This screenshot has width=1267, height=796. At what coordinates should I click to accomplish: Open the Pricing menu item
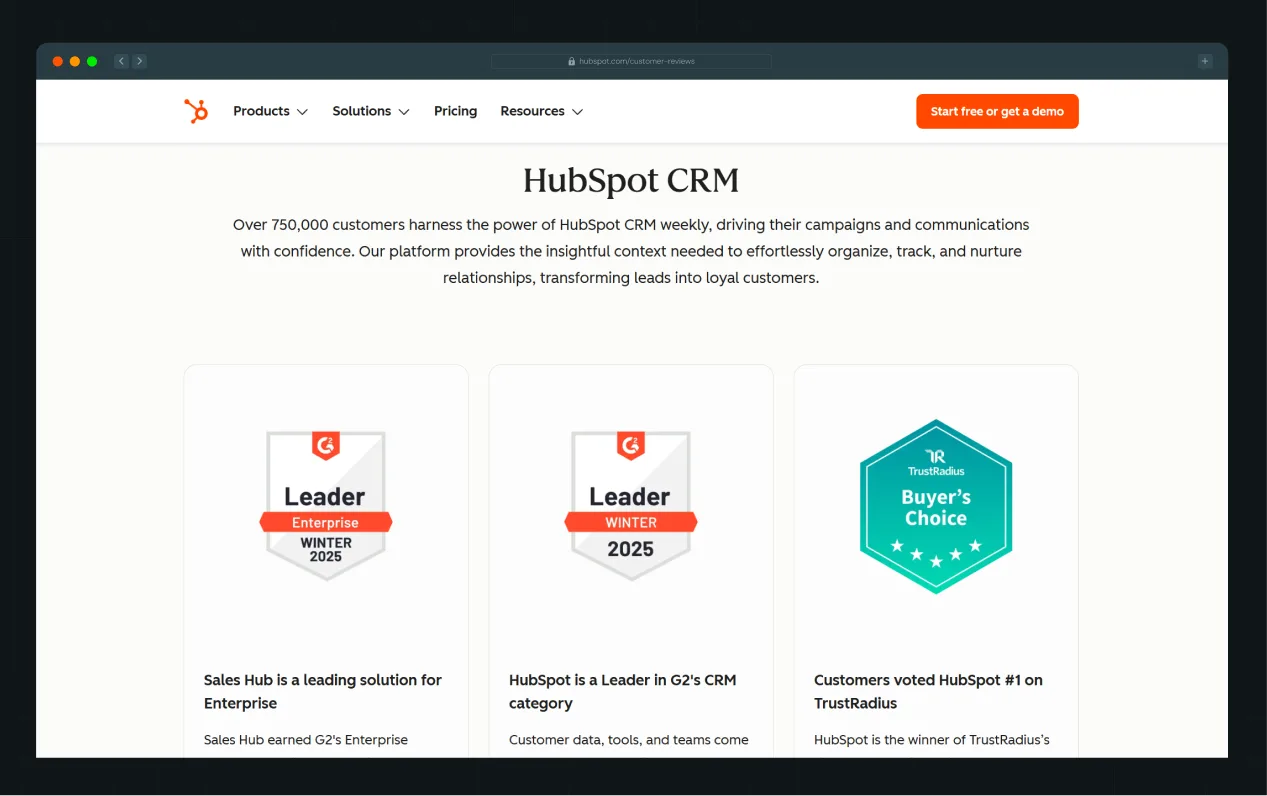[455, 111]
